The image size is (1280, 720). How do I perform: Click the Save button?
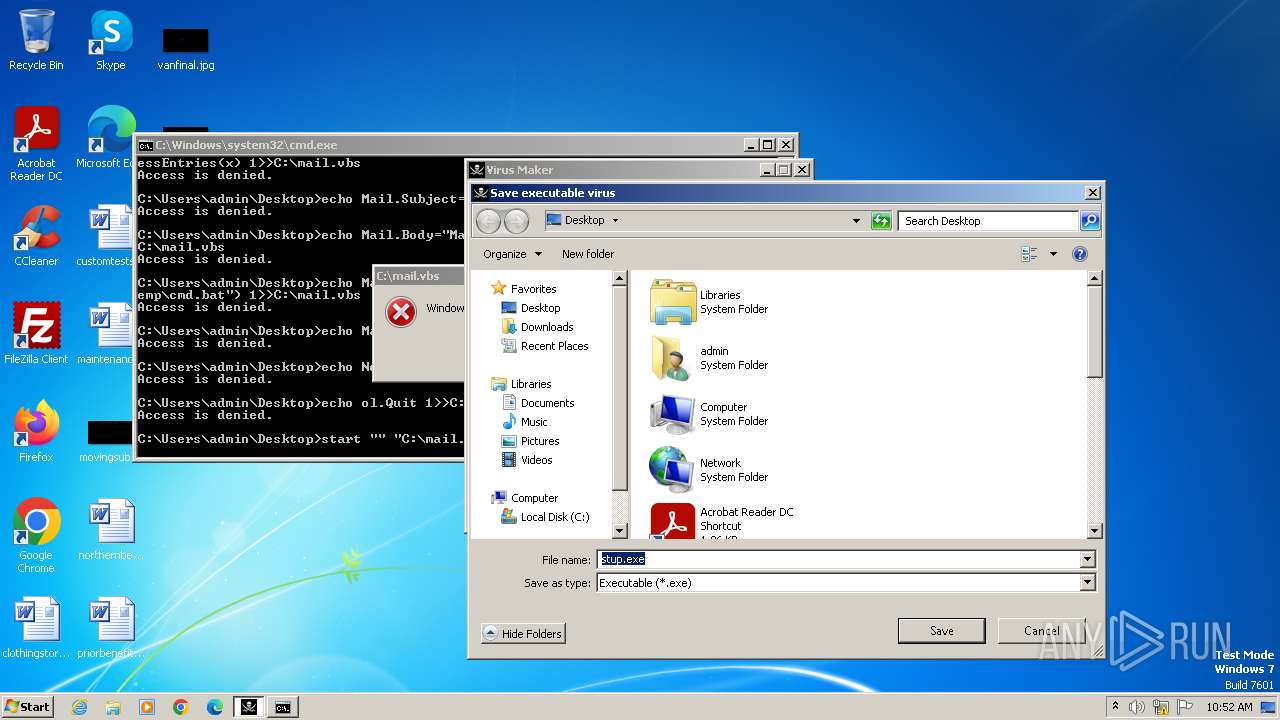click(x=941, y=631)
